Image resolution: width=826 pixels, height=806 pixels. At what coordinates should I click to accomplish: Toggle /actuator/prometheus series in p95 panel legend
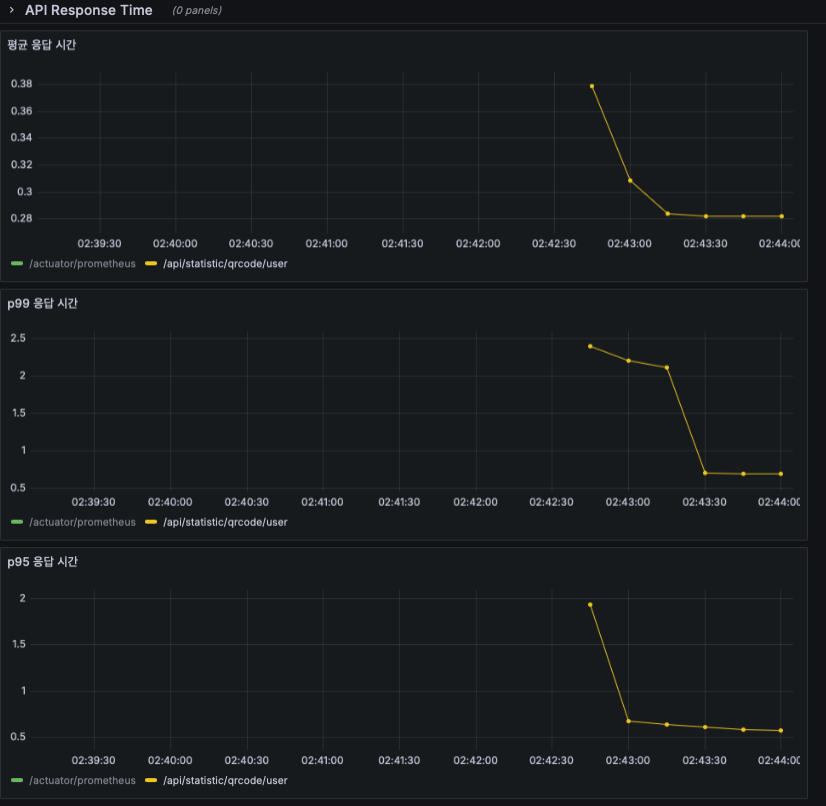pyautogui.click(x=82, y=780)
